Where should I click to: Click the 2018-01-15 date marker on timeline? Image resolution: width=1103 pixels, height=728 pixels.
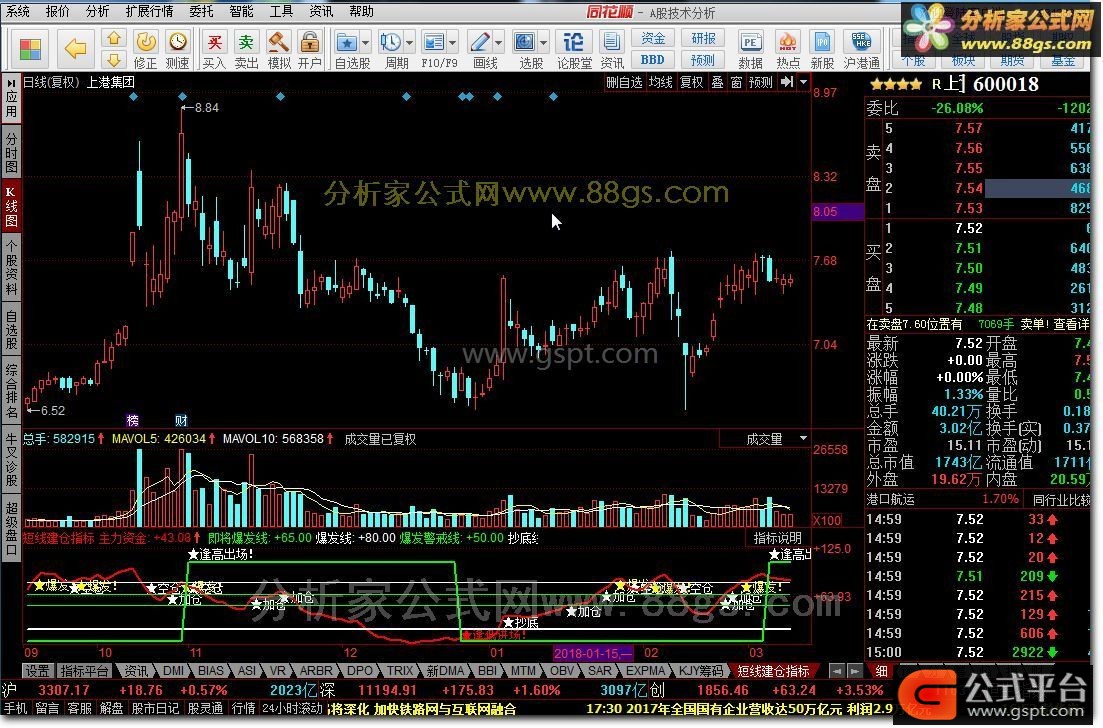[593, 653]
